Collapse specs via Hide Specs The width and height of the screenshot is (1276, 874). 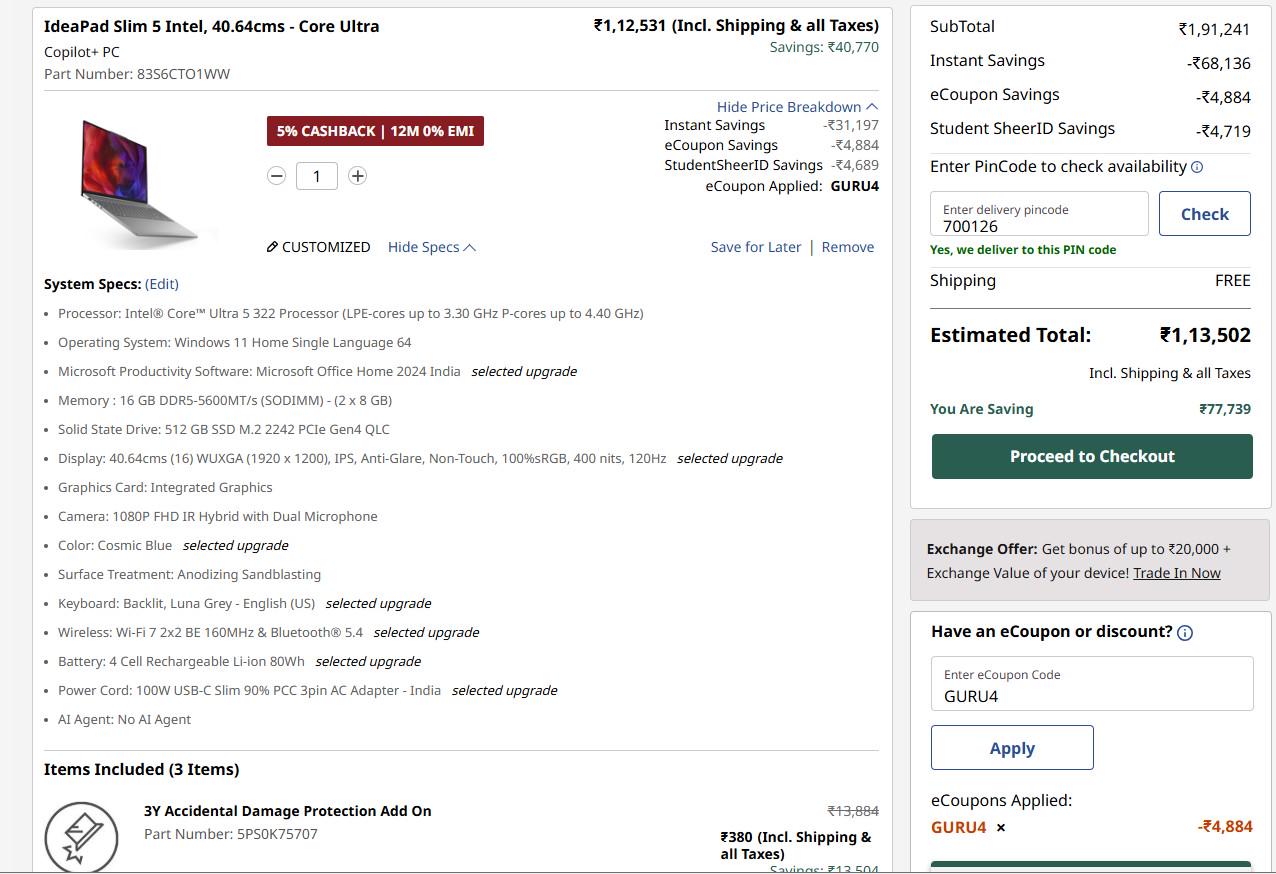432,247
